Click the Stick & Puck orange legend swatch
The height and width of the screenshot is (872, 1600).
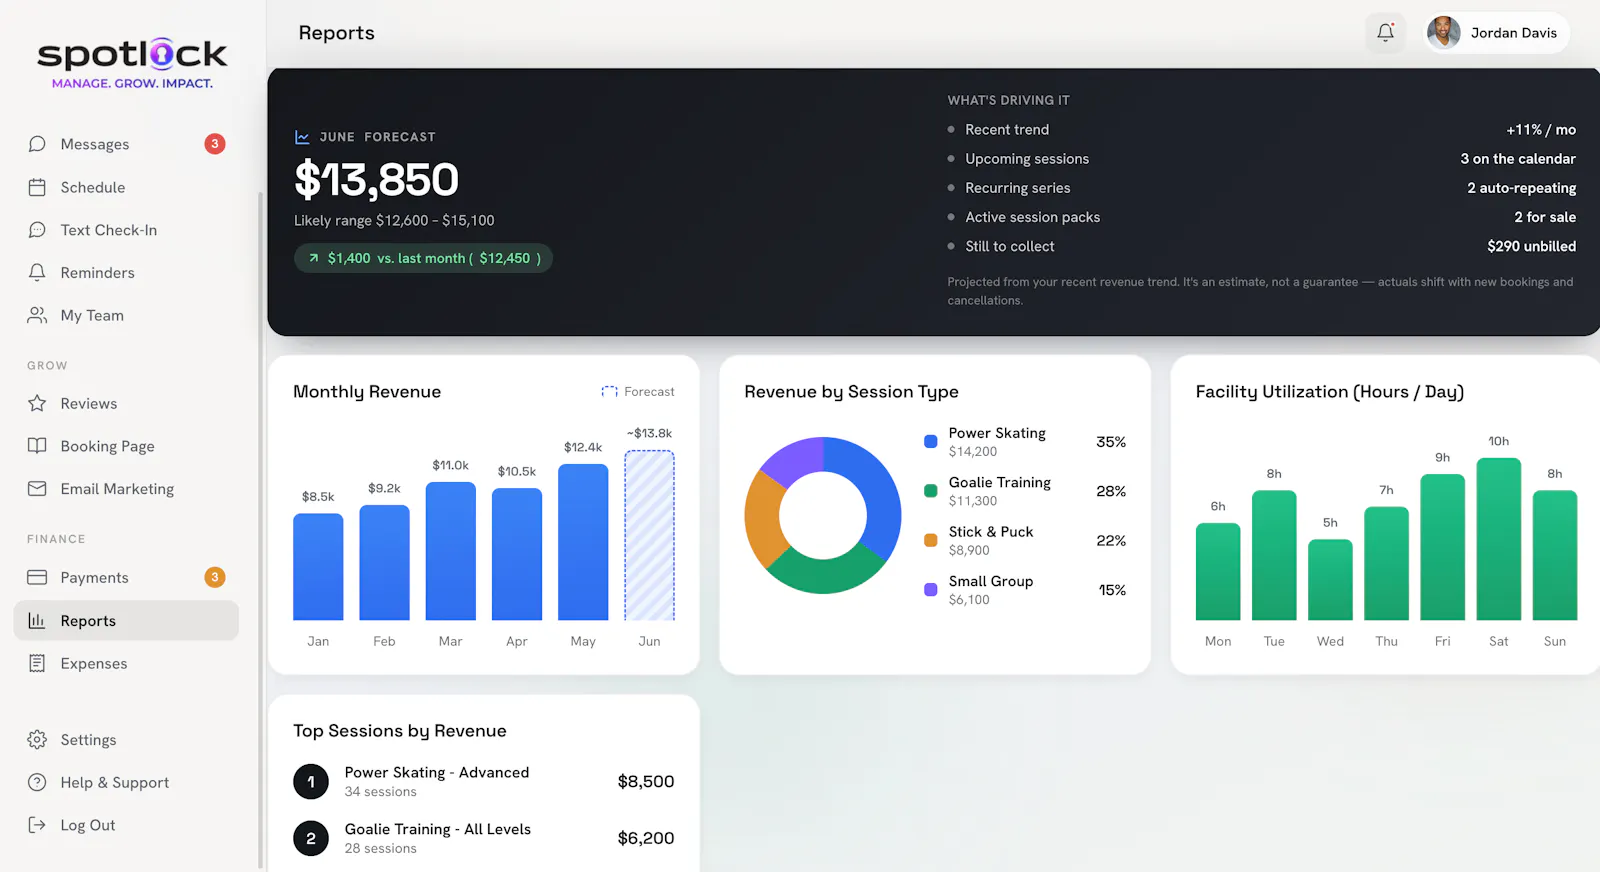tap(931, 540)
